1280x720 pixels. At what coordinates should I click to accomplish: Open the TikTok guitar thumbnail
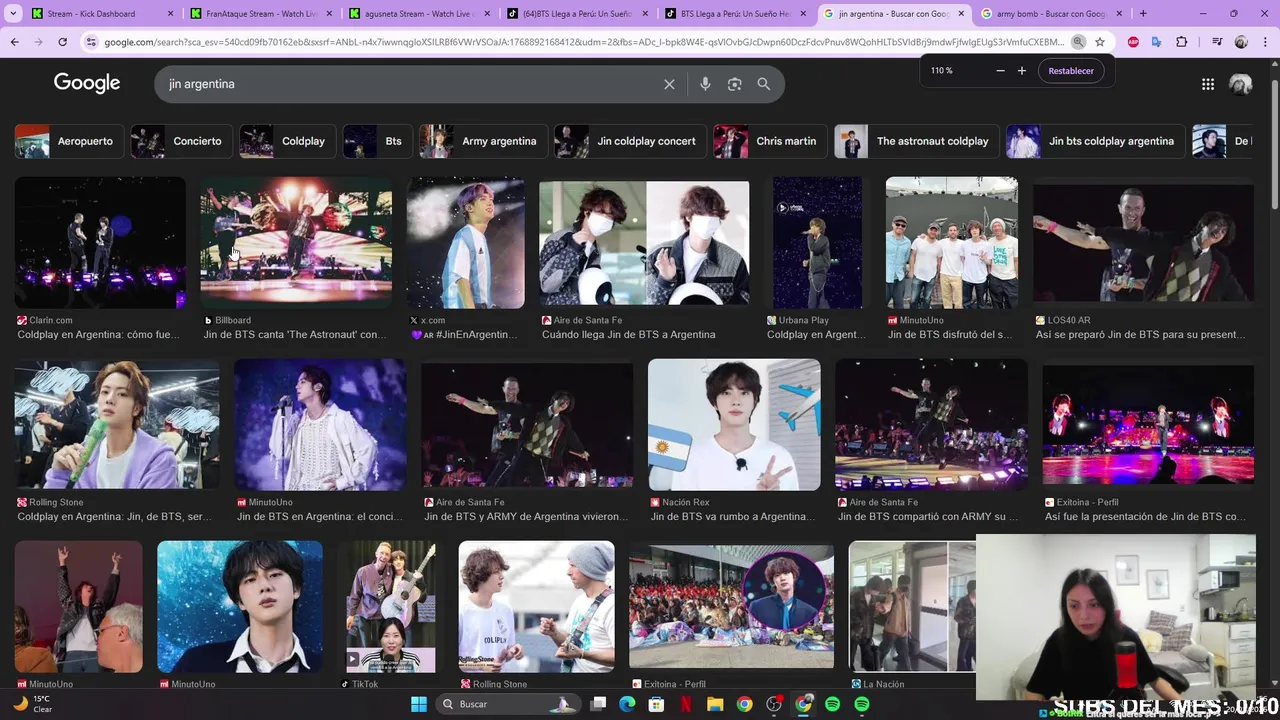click(x=390, y=606)
